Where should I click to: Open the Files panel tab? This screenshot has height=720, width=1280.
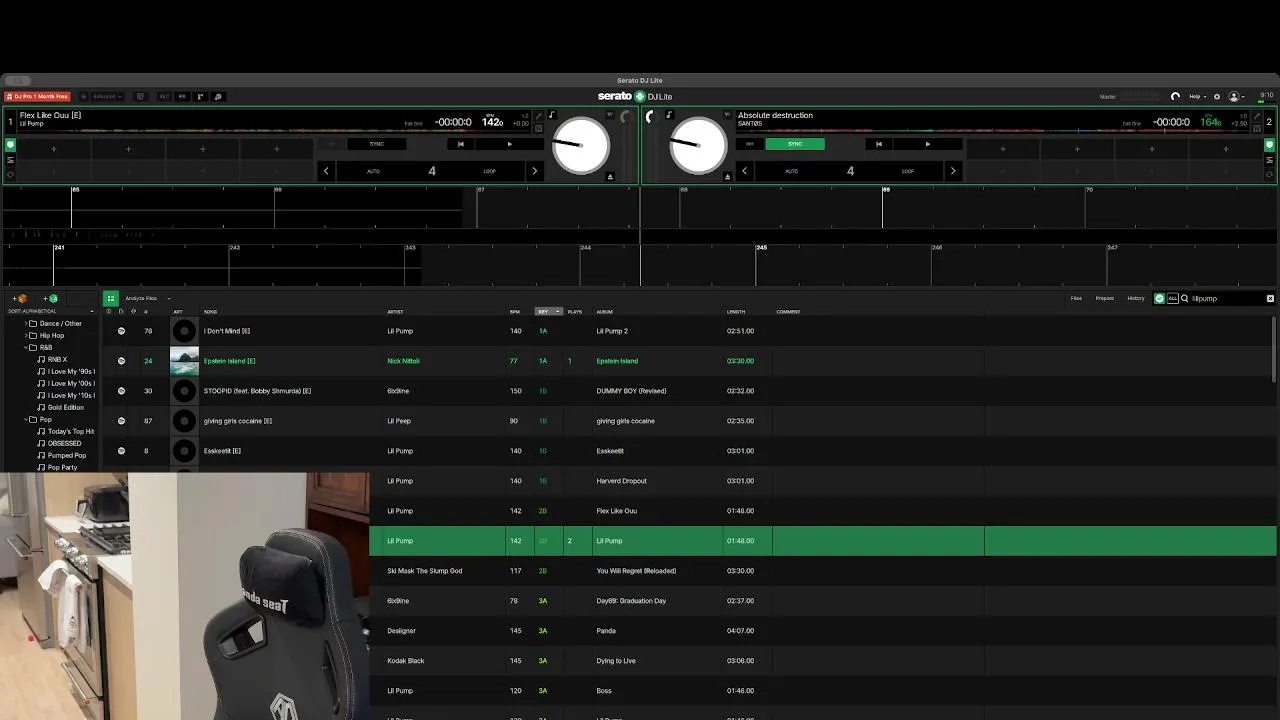pyautogui.click(x=1076, y=298)
